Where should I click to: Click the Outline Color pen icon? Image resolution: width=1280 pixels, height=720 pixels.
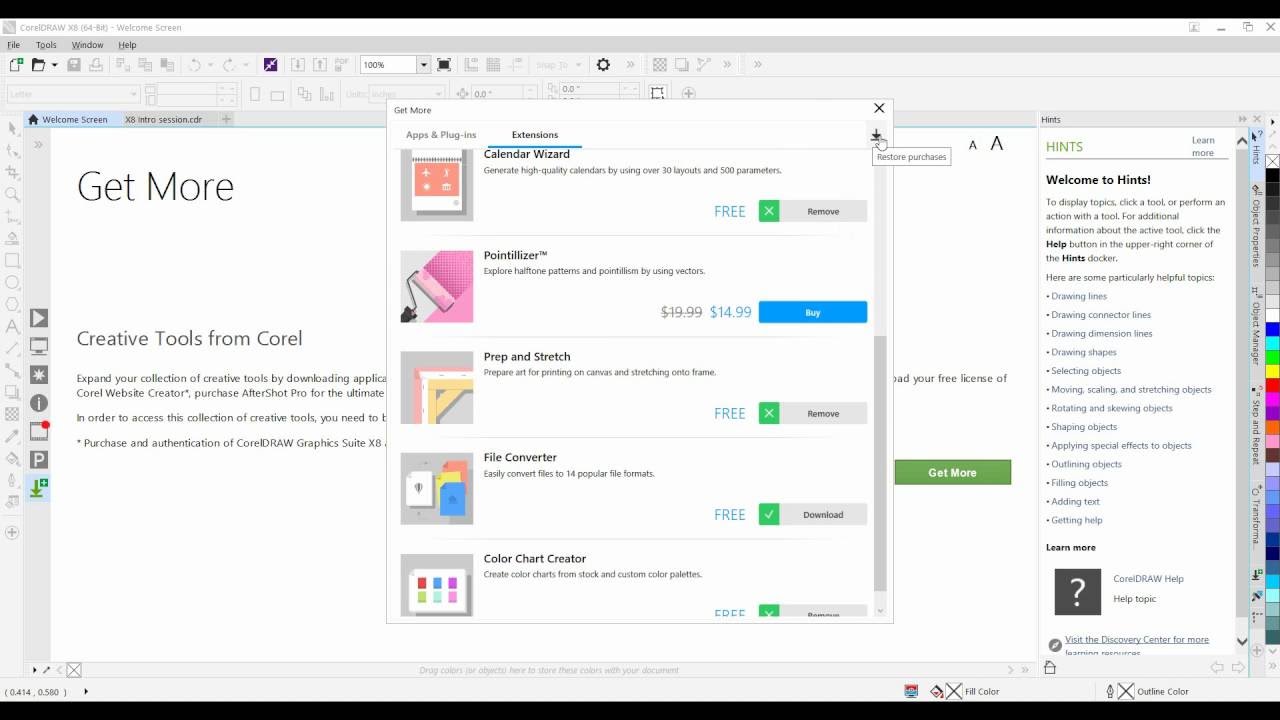coord(1110,691)
